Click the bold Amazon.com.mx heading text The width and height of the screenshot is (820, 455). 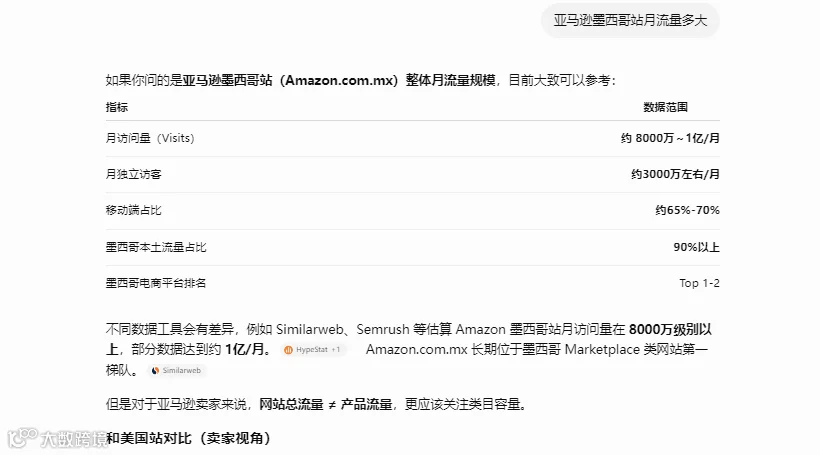pos(339,81)
